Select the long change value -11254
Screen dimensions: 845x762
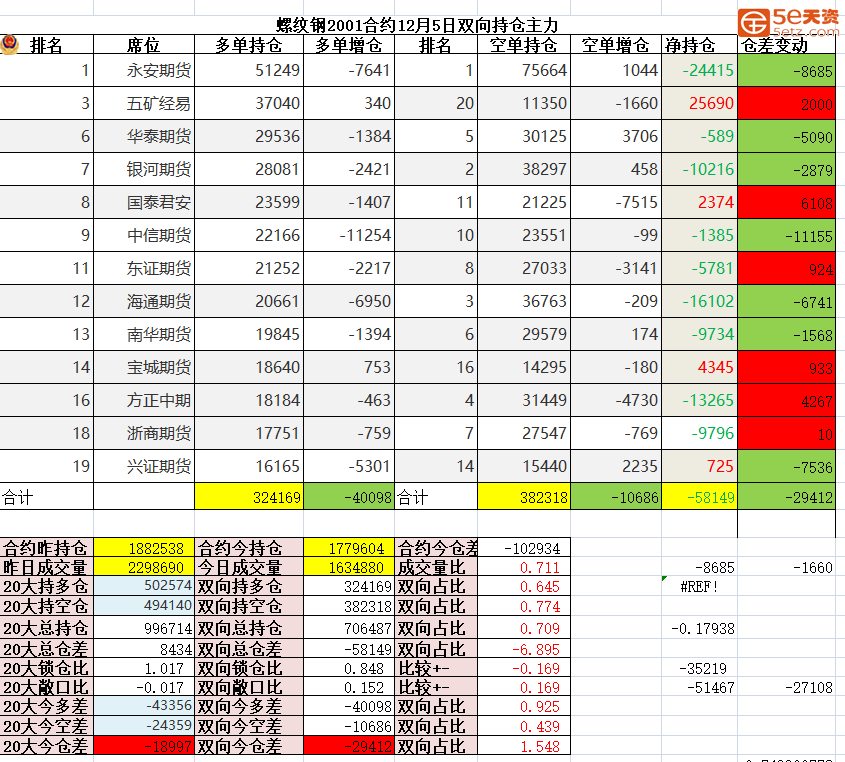[349, 235]
